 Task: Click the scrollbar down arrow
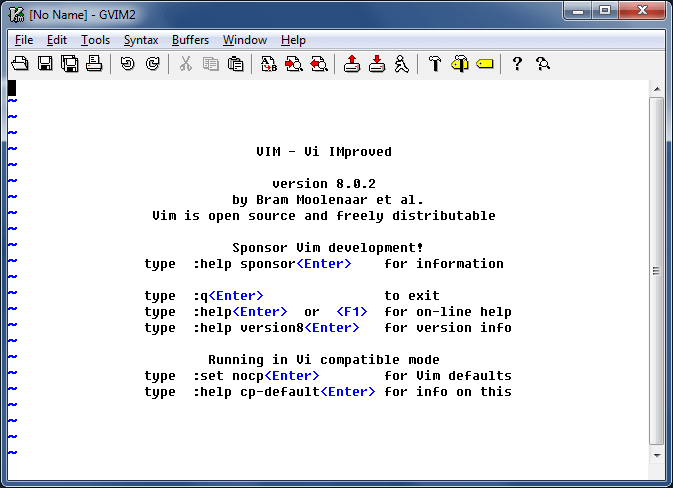click(657, 455)
